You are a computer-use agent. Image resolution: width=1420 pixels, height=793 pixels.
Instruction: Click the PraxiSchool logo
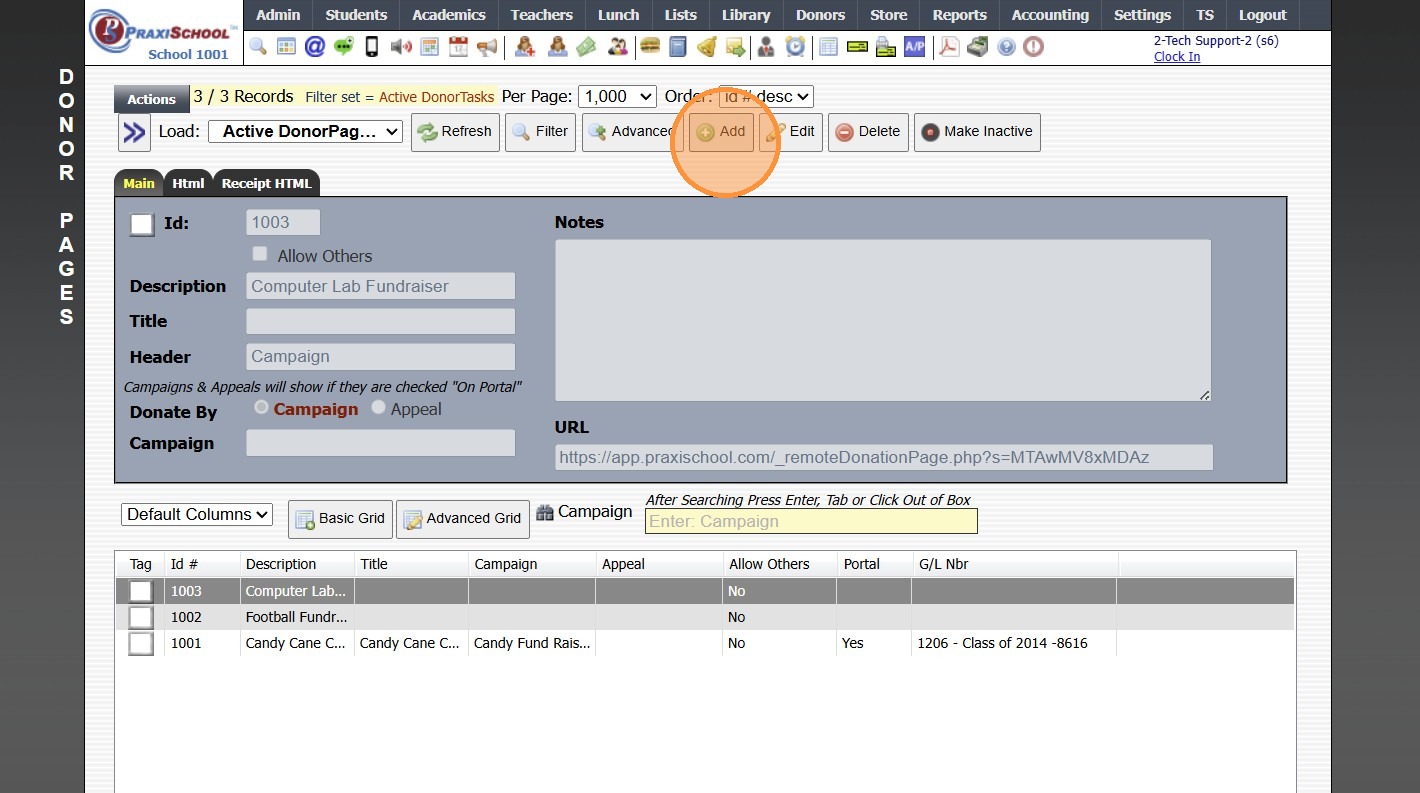[x=164, y=32]
